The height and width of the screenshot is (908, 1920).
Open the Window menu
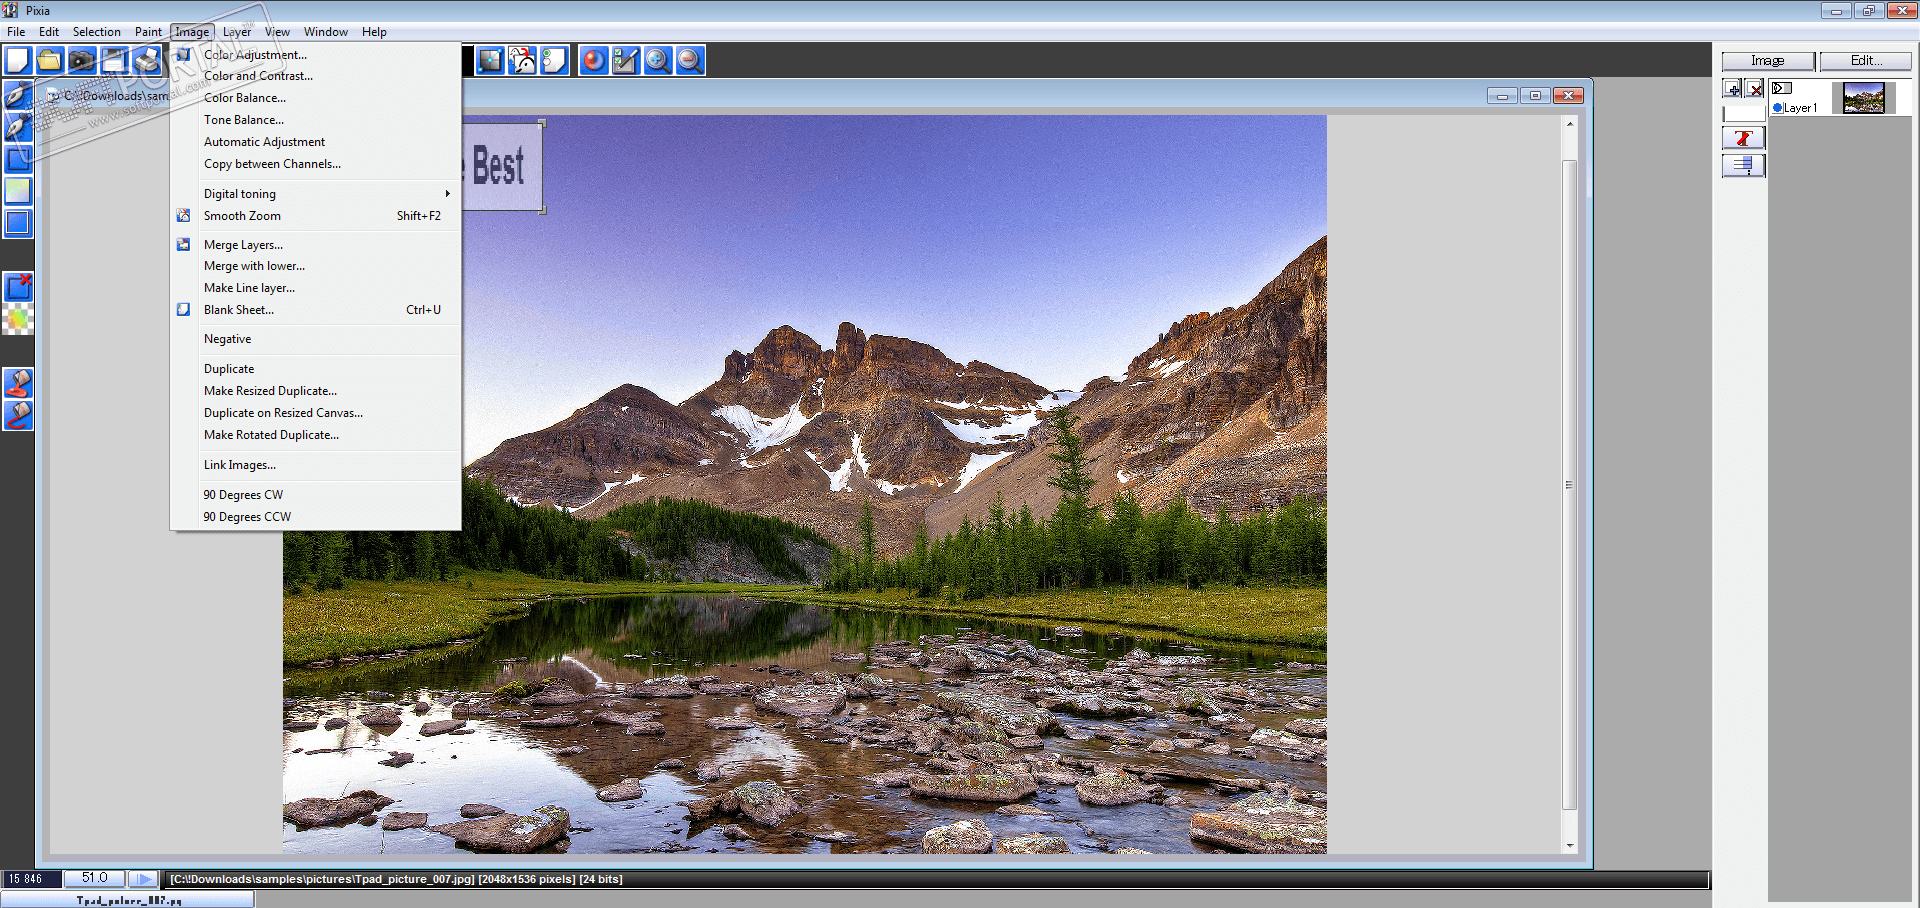[326, 32]
